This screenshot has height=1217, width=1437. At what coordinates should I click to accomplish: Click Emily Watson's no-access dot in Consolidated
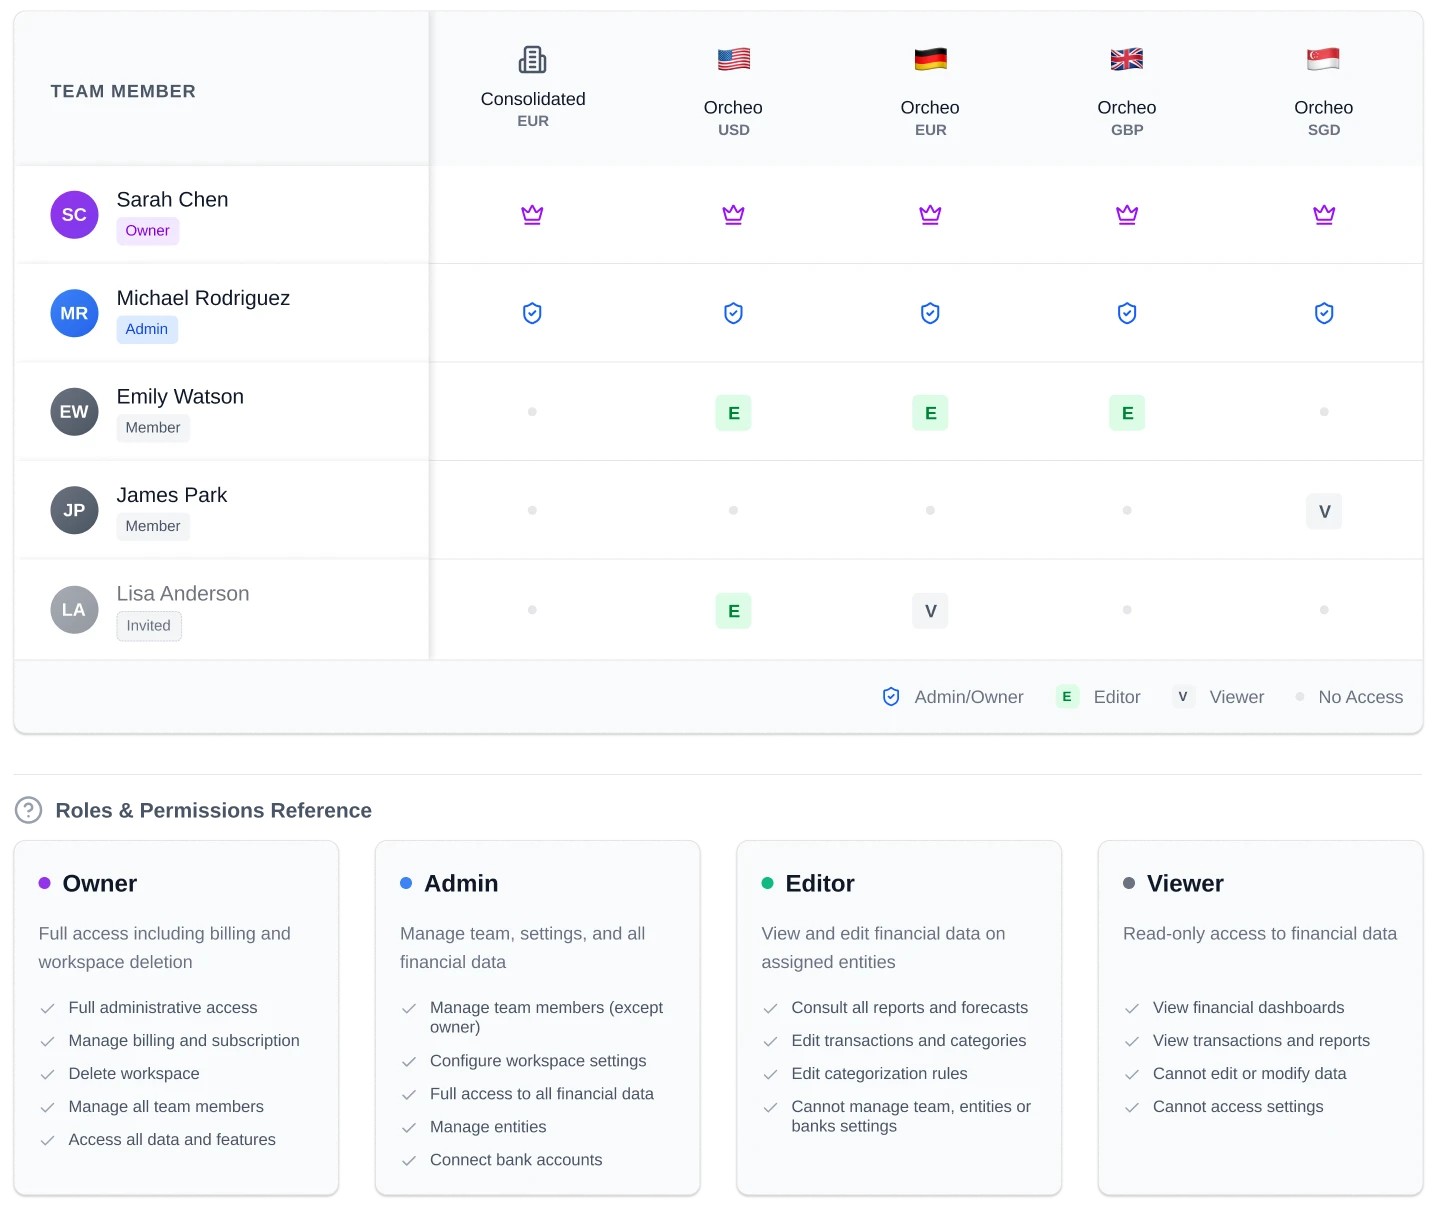(532, 412)
